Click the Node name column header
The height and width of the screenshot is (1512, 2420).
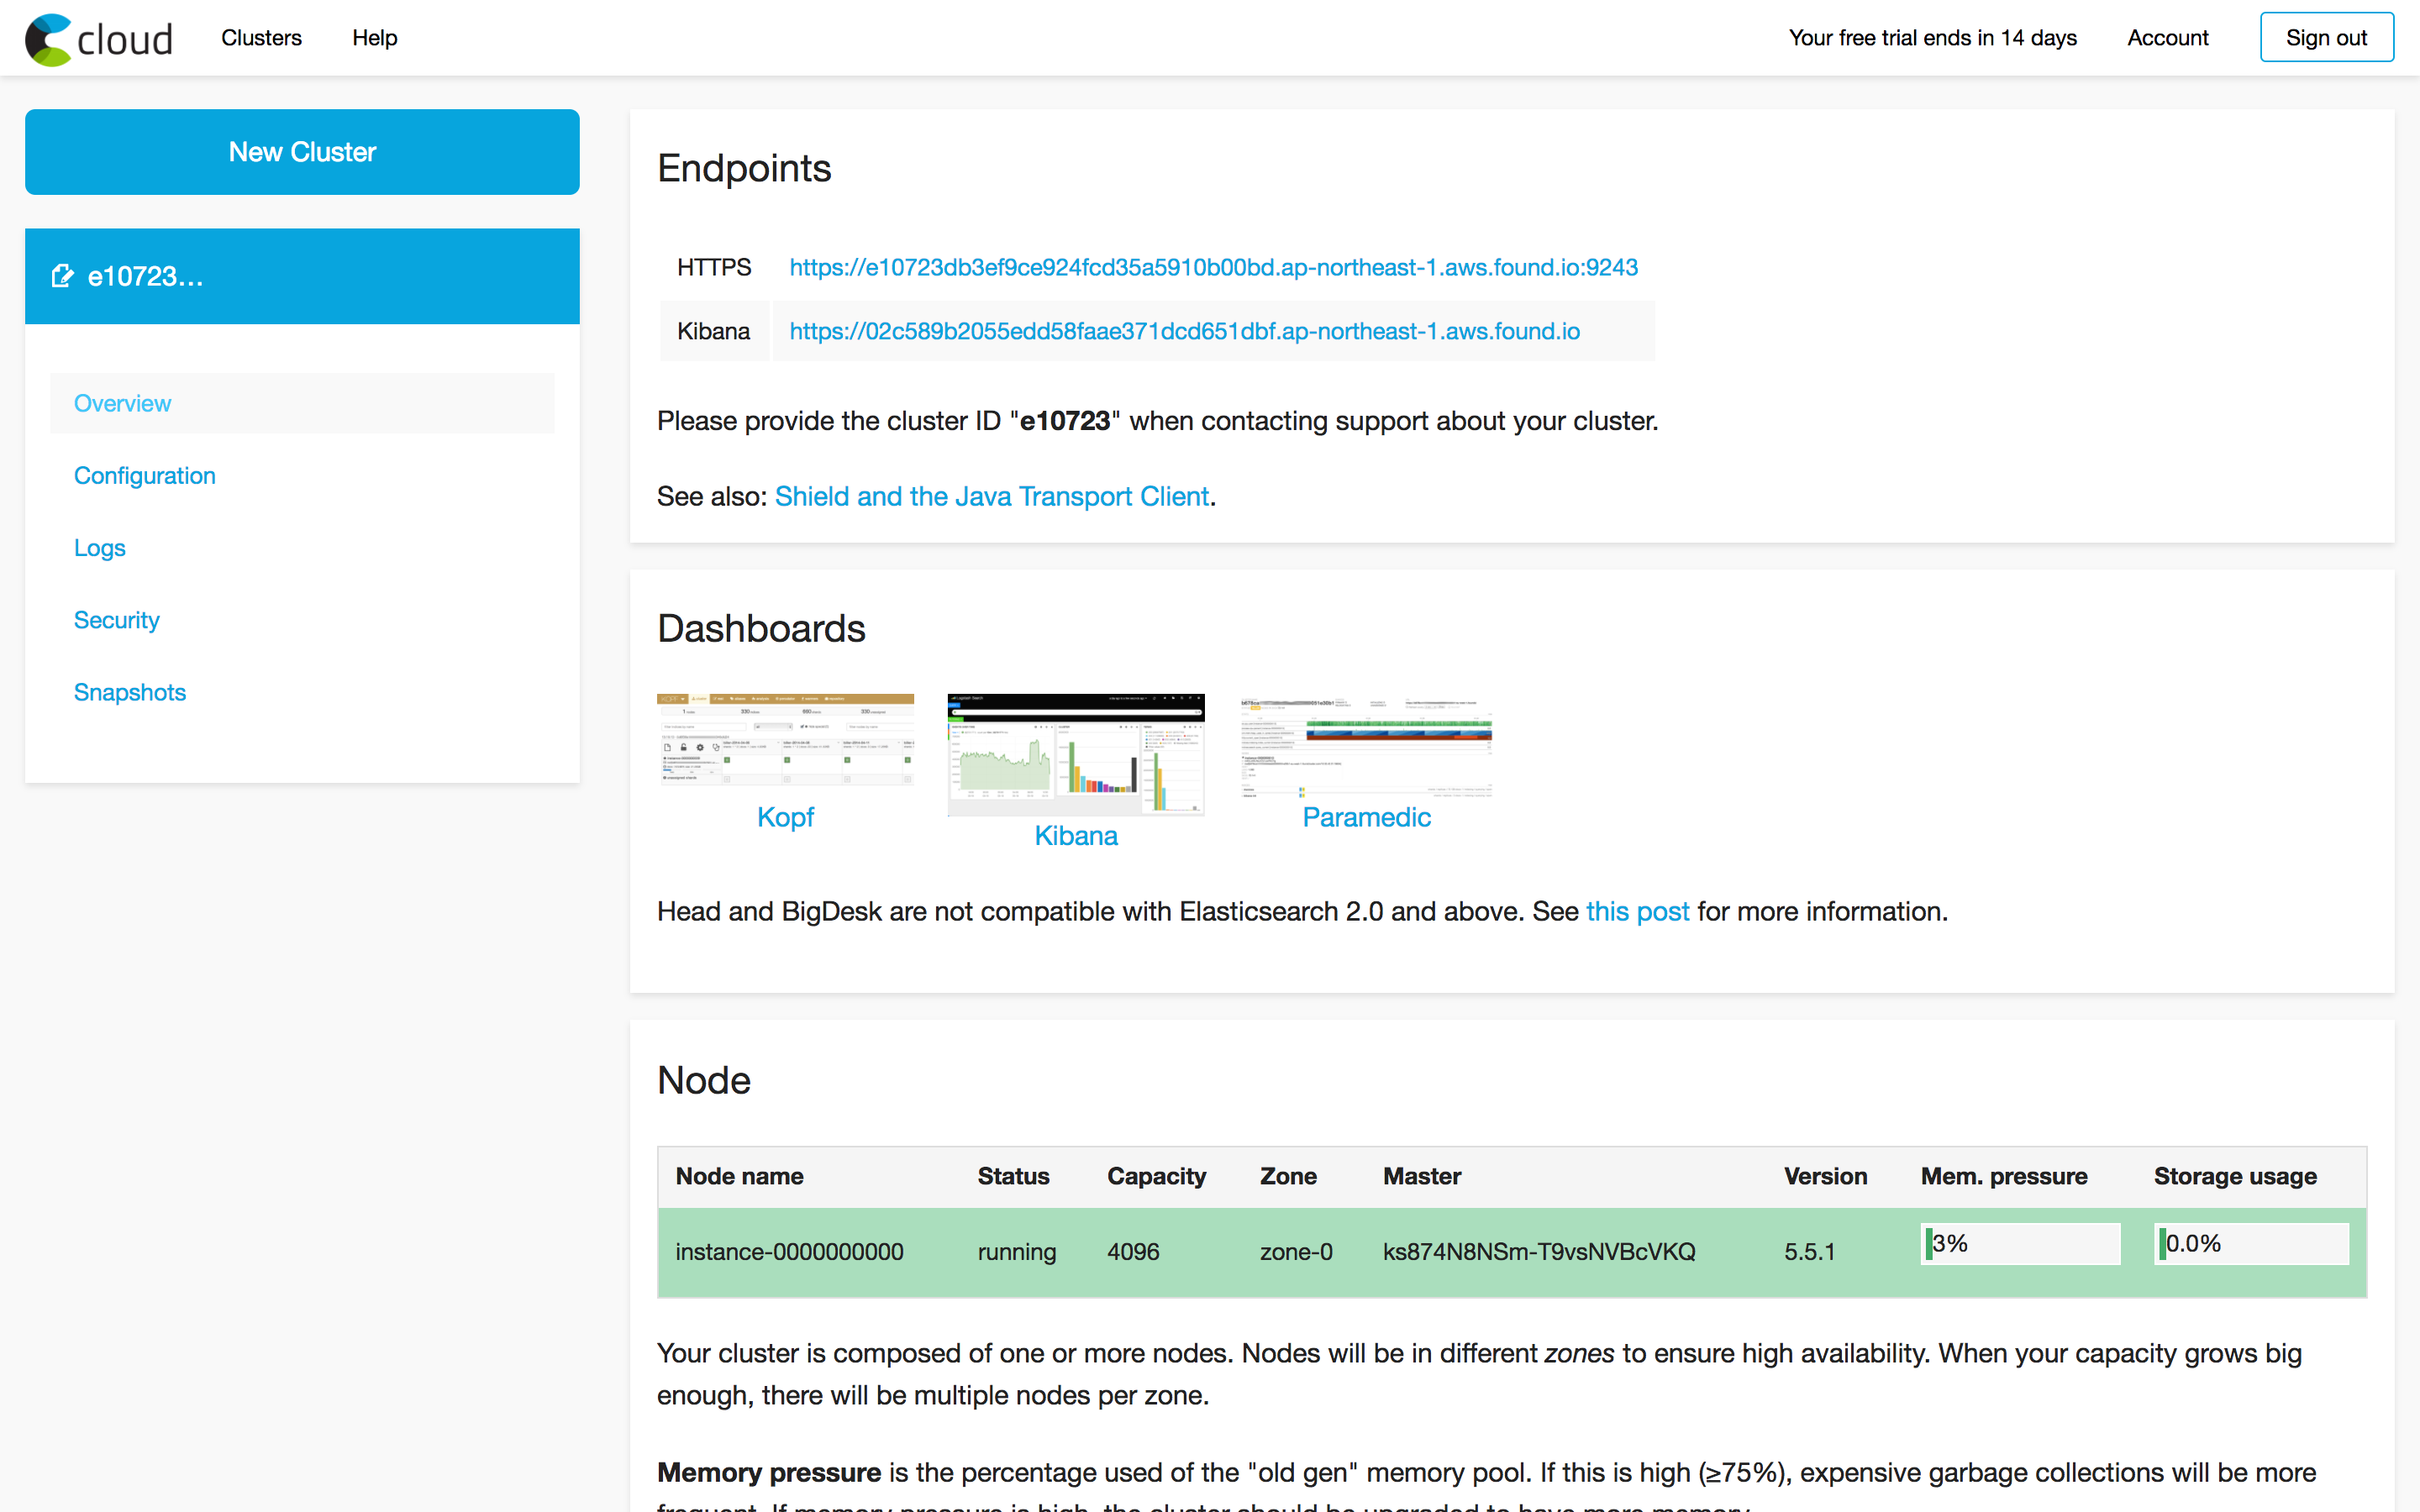click(739, 1176)
